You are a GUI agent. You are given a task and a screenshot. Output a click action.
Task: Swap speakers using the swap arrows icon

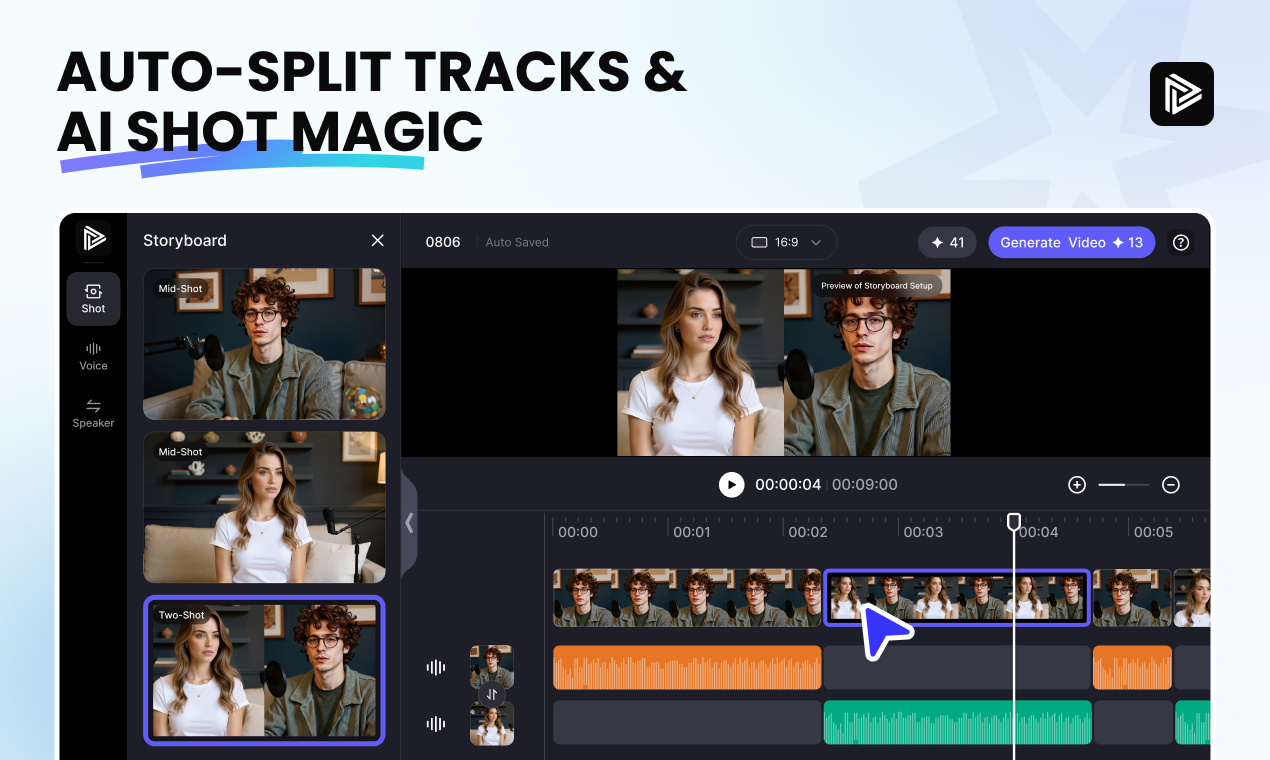491,694
